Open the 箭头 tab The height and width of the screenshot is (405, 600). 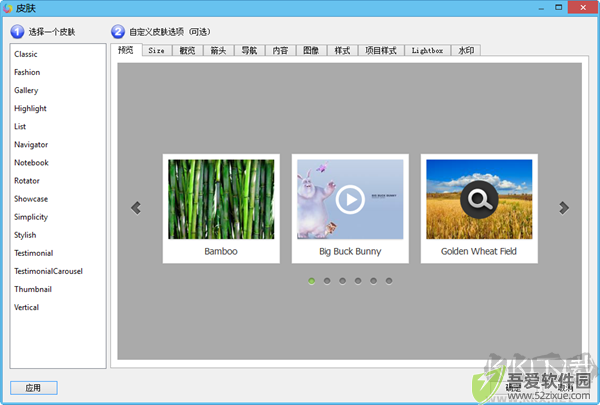218,50
